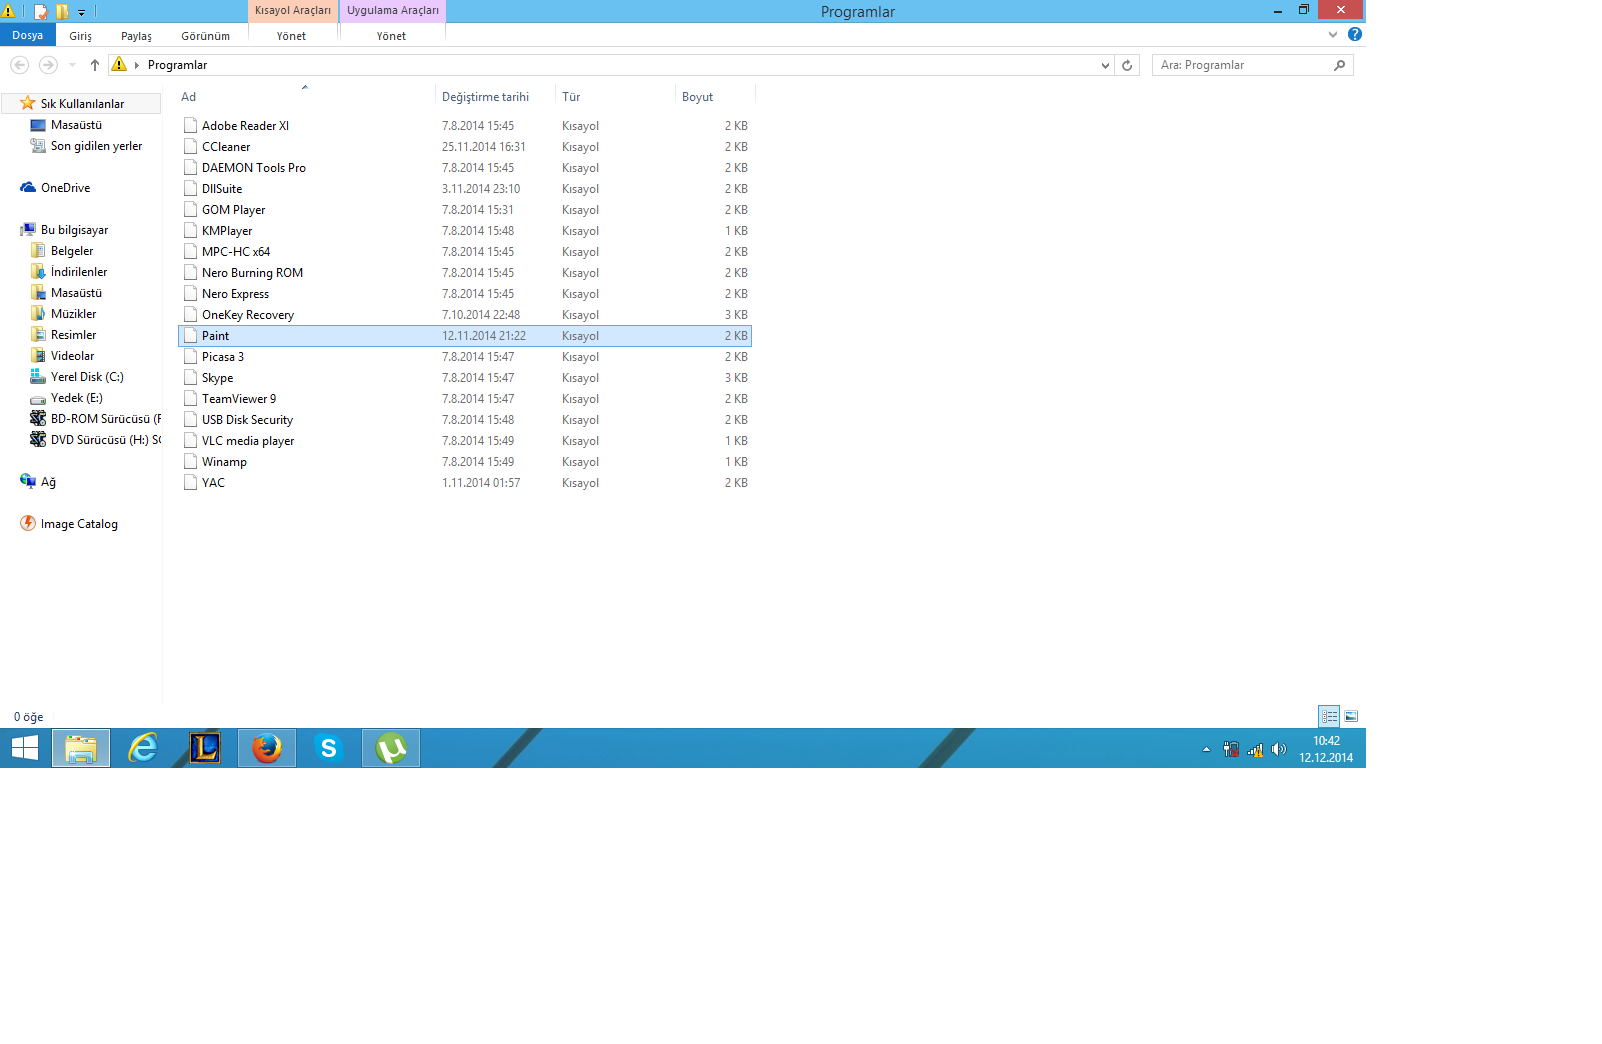This screenshot has height=1044, width=1602.
Task: Expand the ribbon chevron
Action: 1333,34
